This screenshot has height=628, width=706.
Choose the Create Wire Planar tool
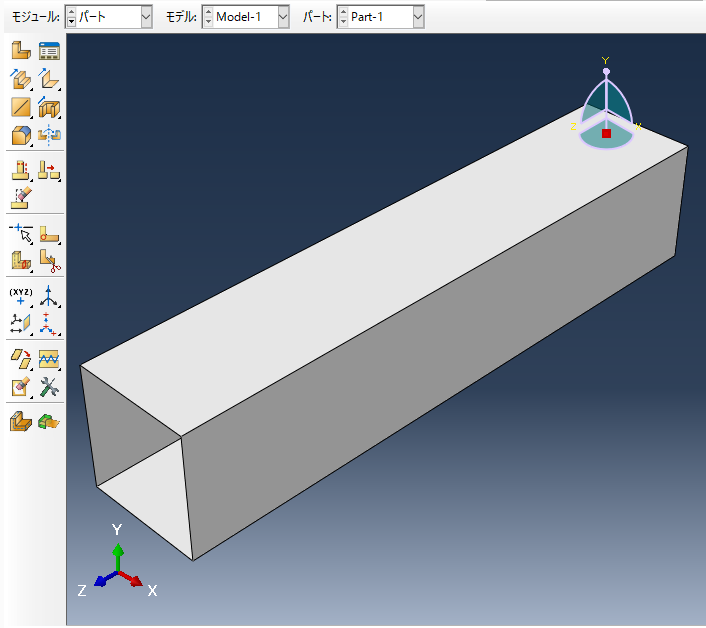(x=20, y=107)
